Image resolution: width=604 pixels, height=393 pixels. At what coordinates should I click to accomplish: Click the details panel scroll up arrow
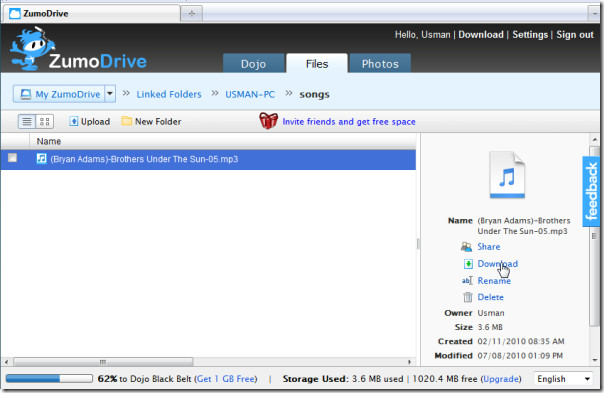click(x=595, y=139)
